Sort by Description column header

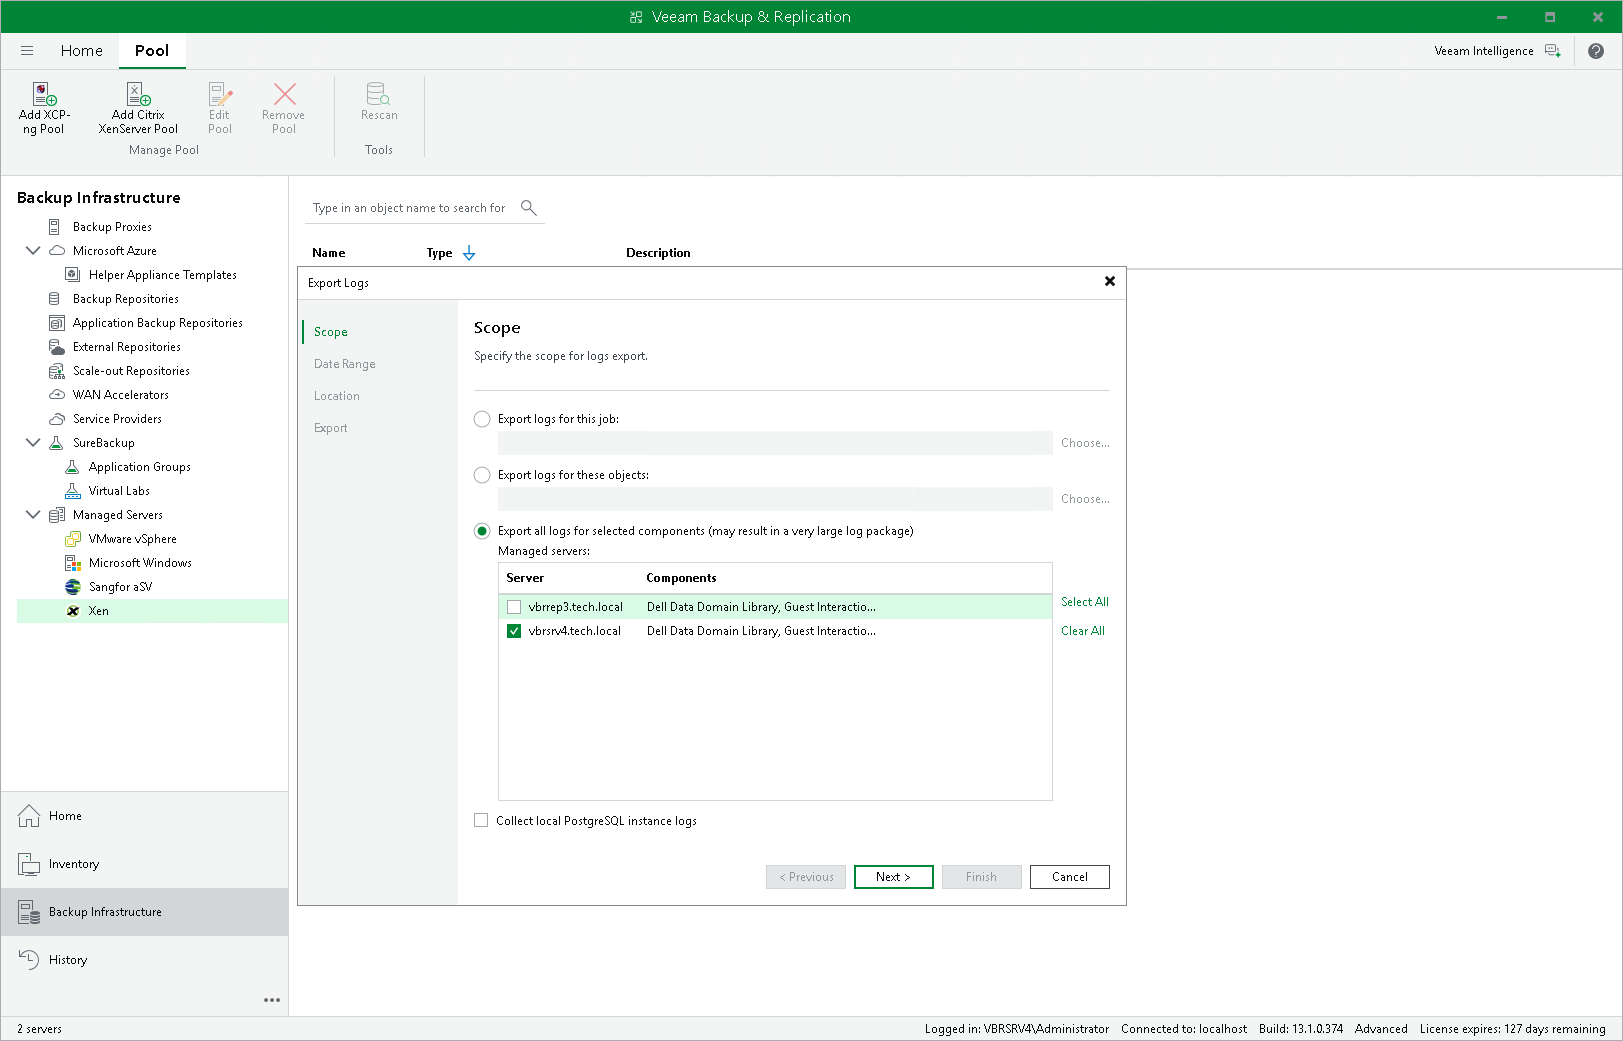pyautogui.click(x=658, y=253)
